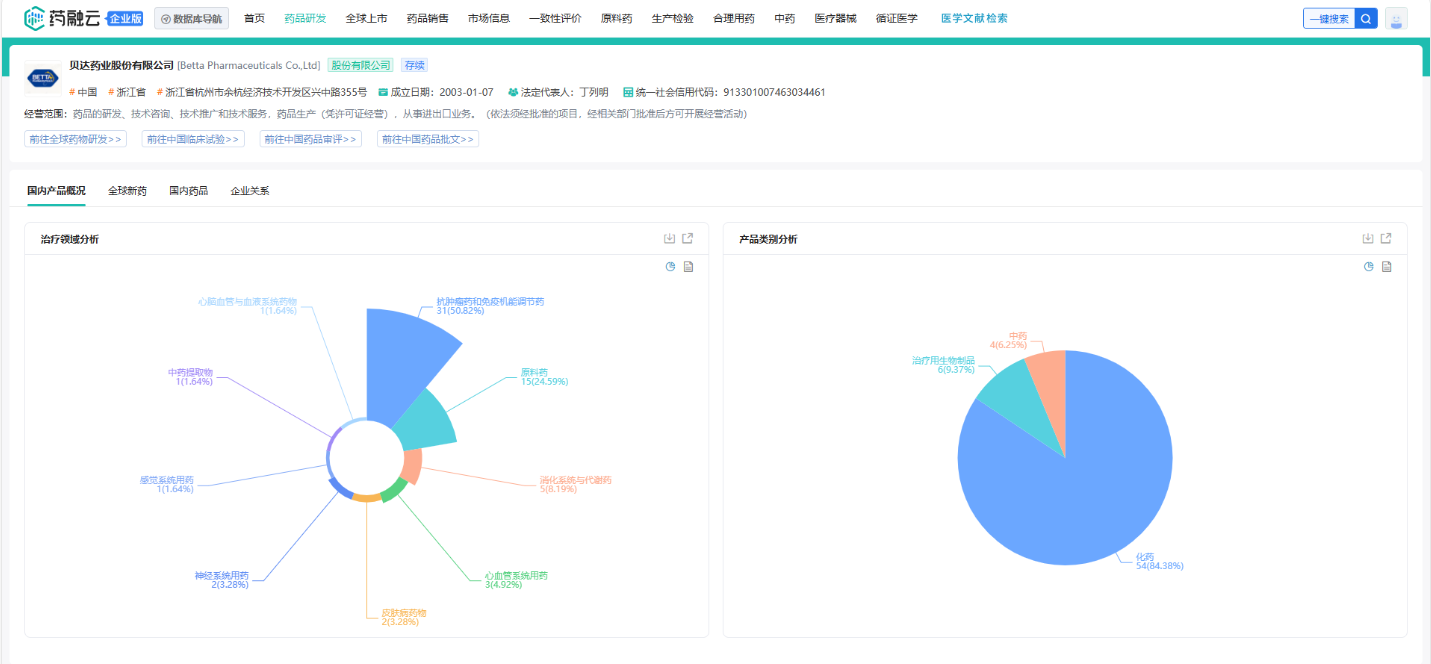The width and height of the screenshot is (1431, 664).
Task: Click the 股份有限公司 tag
Action: (x=361, y=65)
